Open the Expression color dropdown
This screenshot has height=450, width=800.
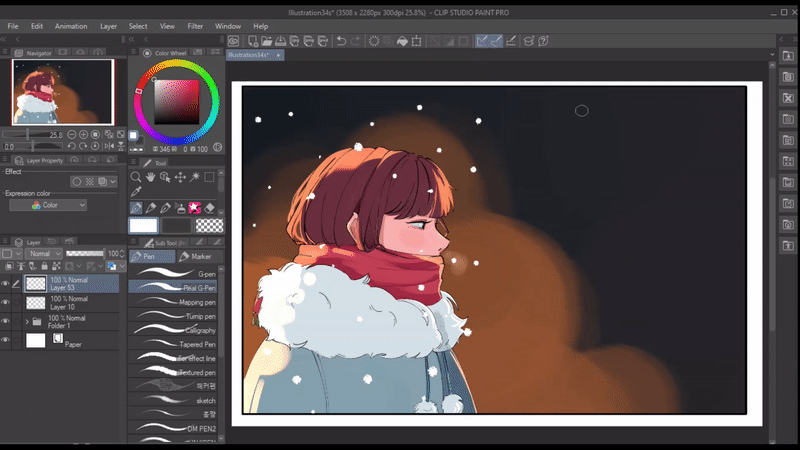[x=48, y=205]
